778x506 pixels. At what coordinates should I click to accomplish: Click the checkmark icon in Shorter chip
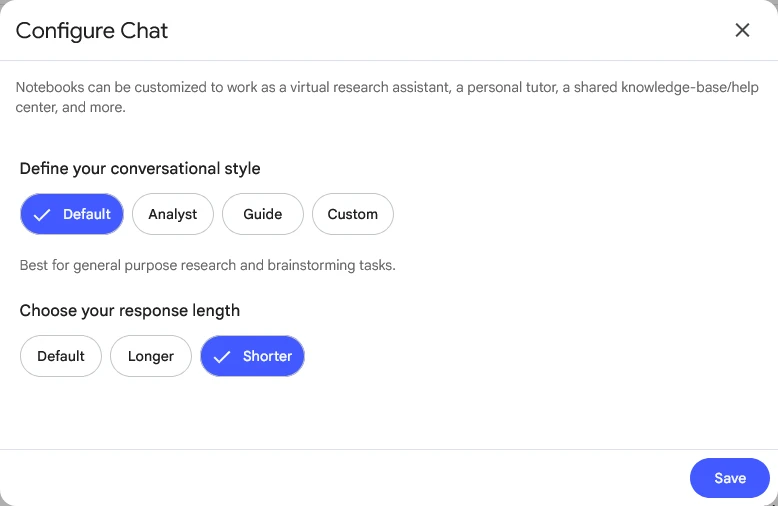point(222,357)
